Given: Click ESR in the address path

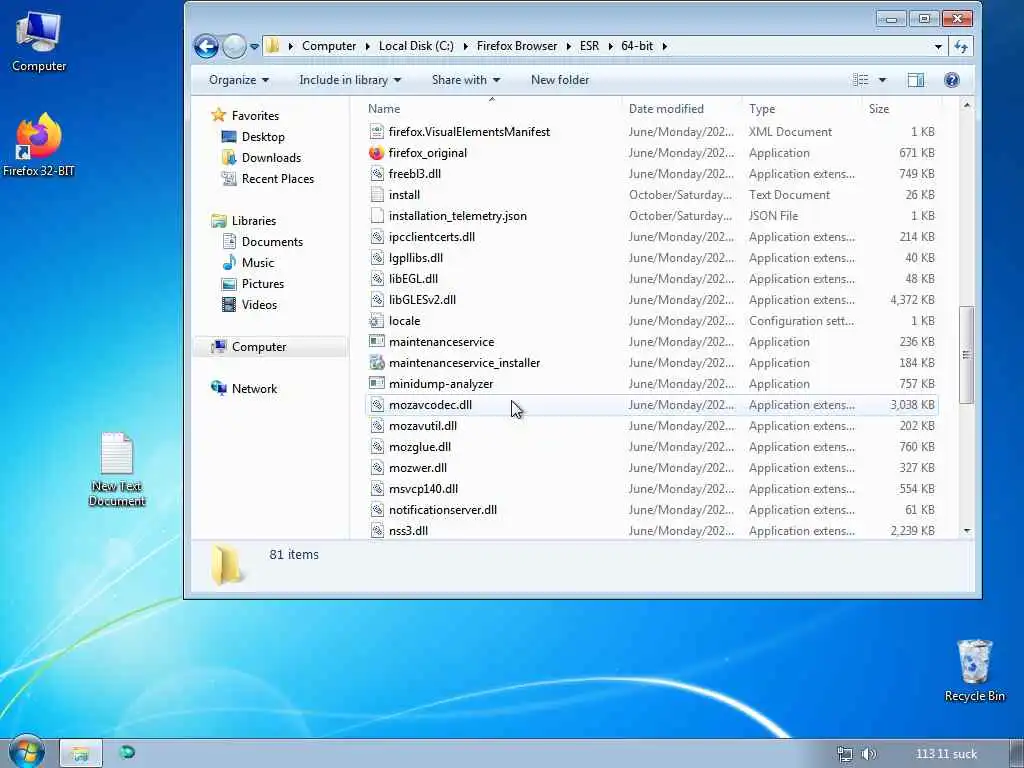Looking at the screenshot, I should [x=589, y=46].
